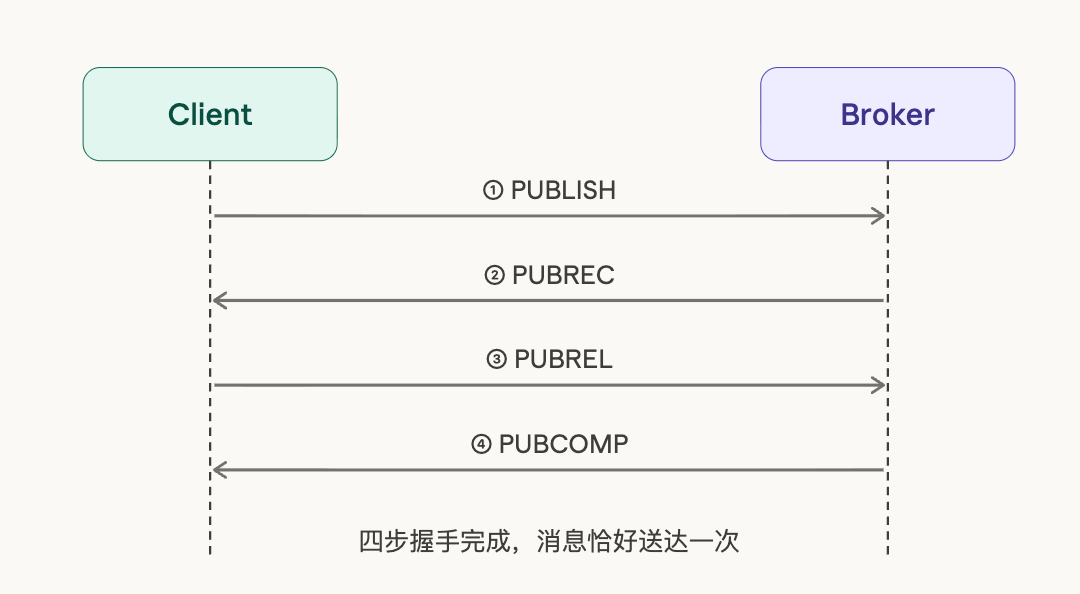Click the circled number ④ before PUBCOMP
The image size is (1080, 594).
(481, 444)
